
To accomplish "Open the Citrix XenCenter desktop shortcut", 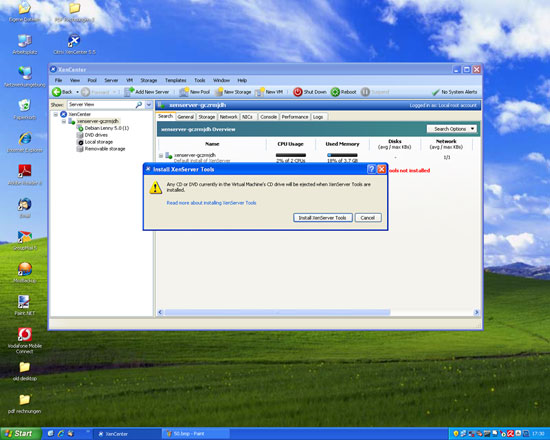I will coord(74,45).
